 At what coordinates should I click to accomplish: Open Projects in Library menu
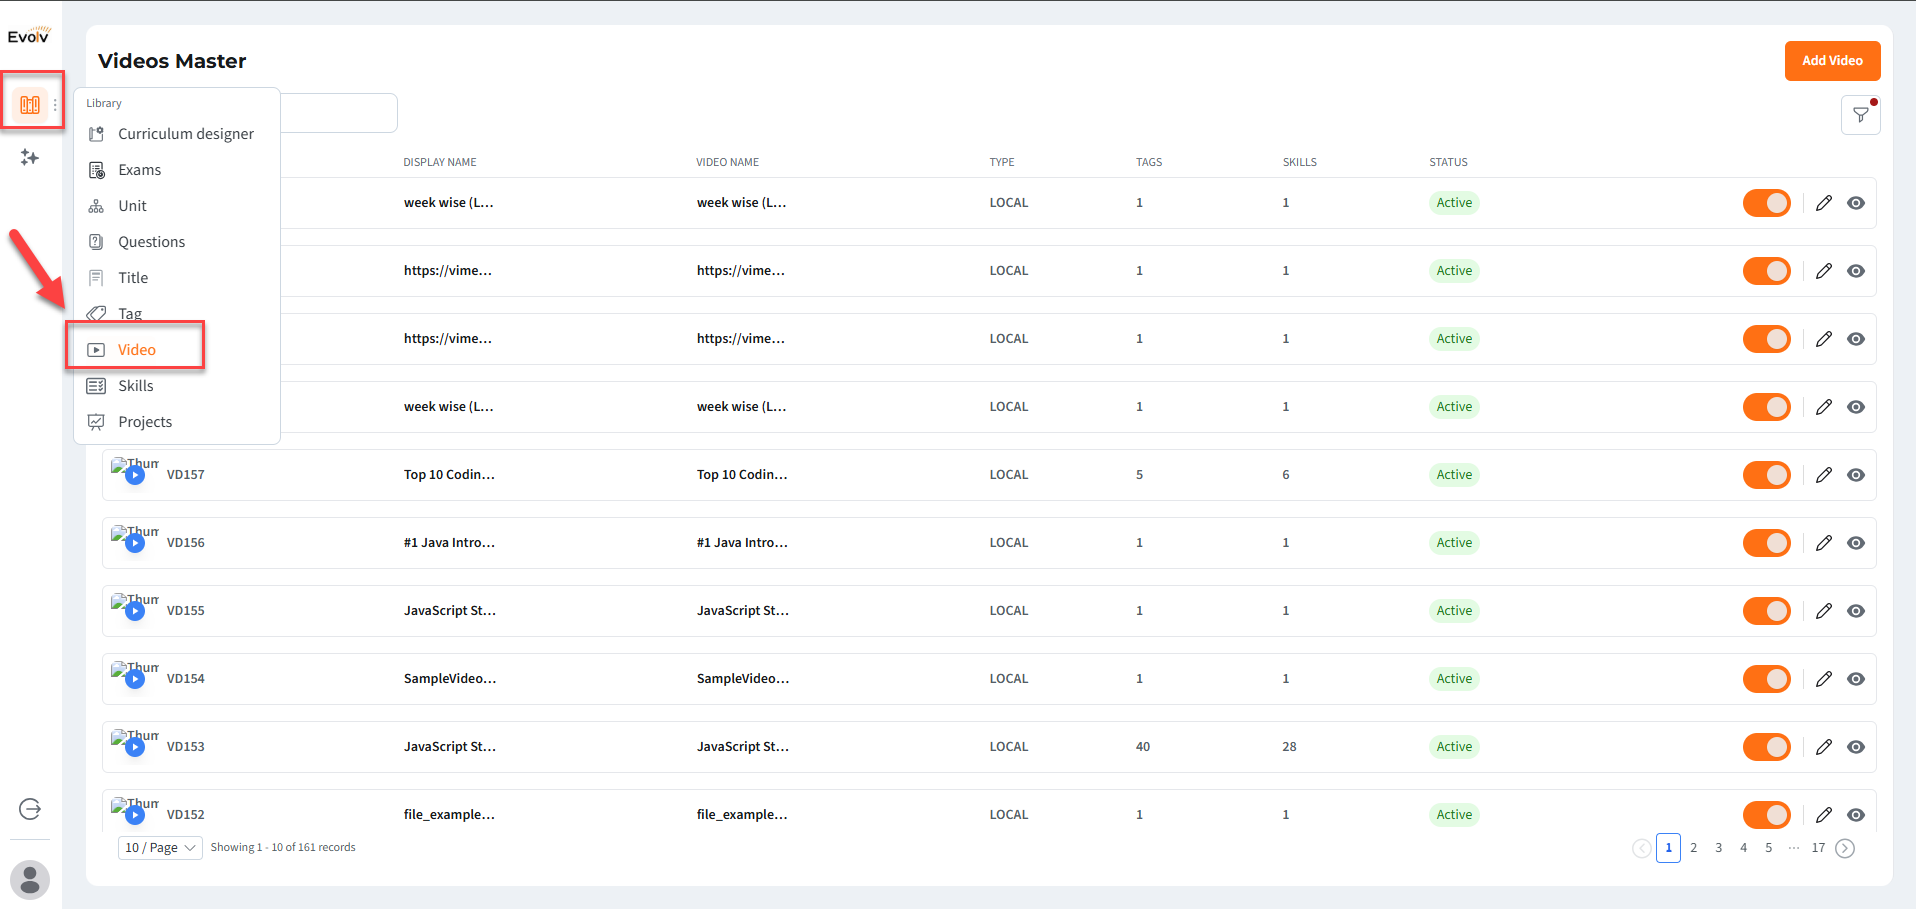click(x=176, y=422)
